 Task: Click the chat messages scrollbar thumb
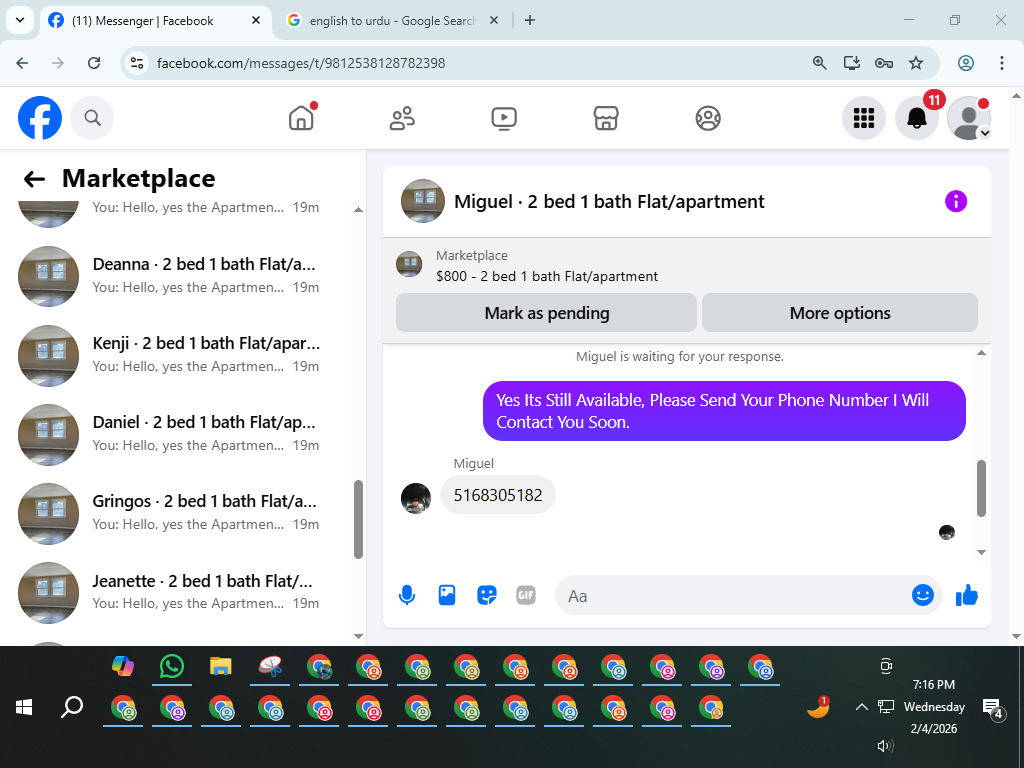click(981, 488)
